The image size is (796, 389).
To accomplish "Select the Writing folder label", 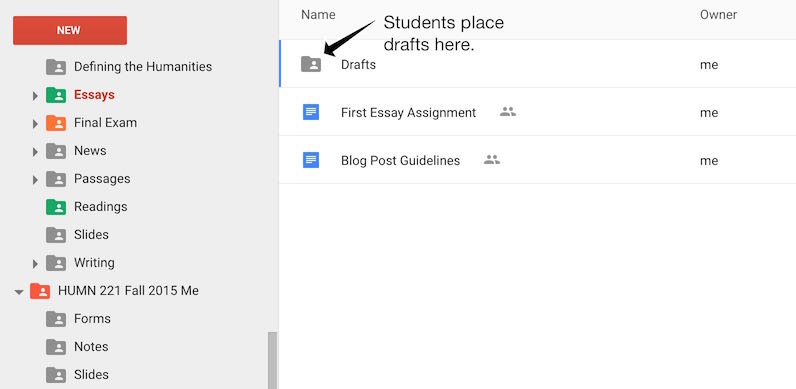I will coord(94,262).
